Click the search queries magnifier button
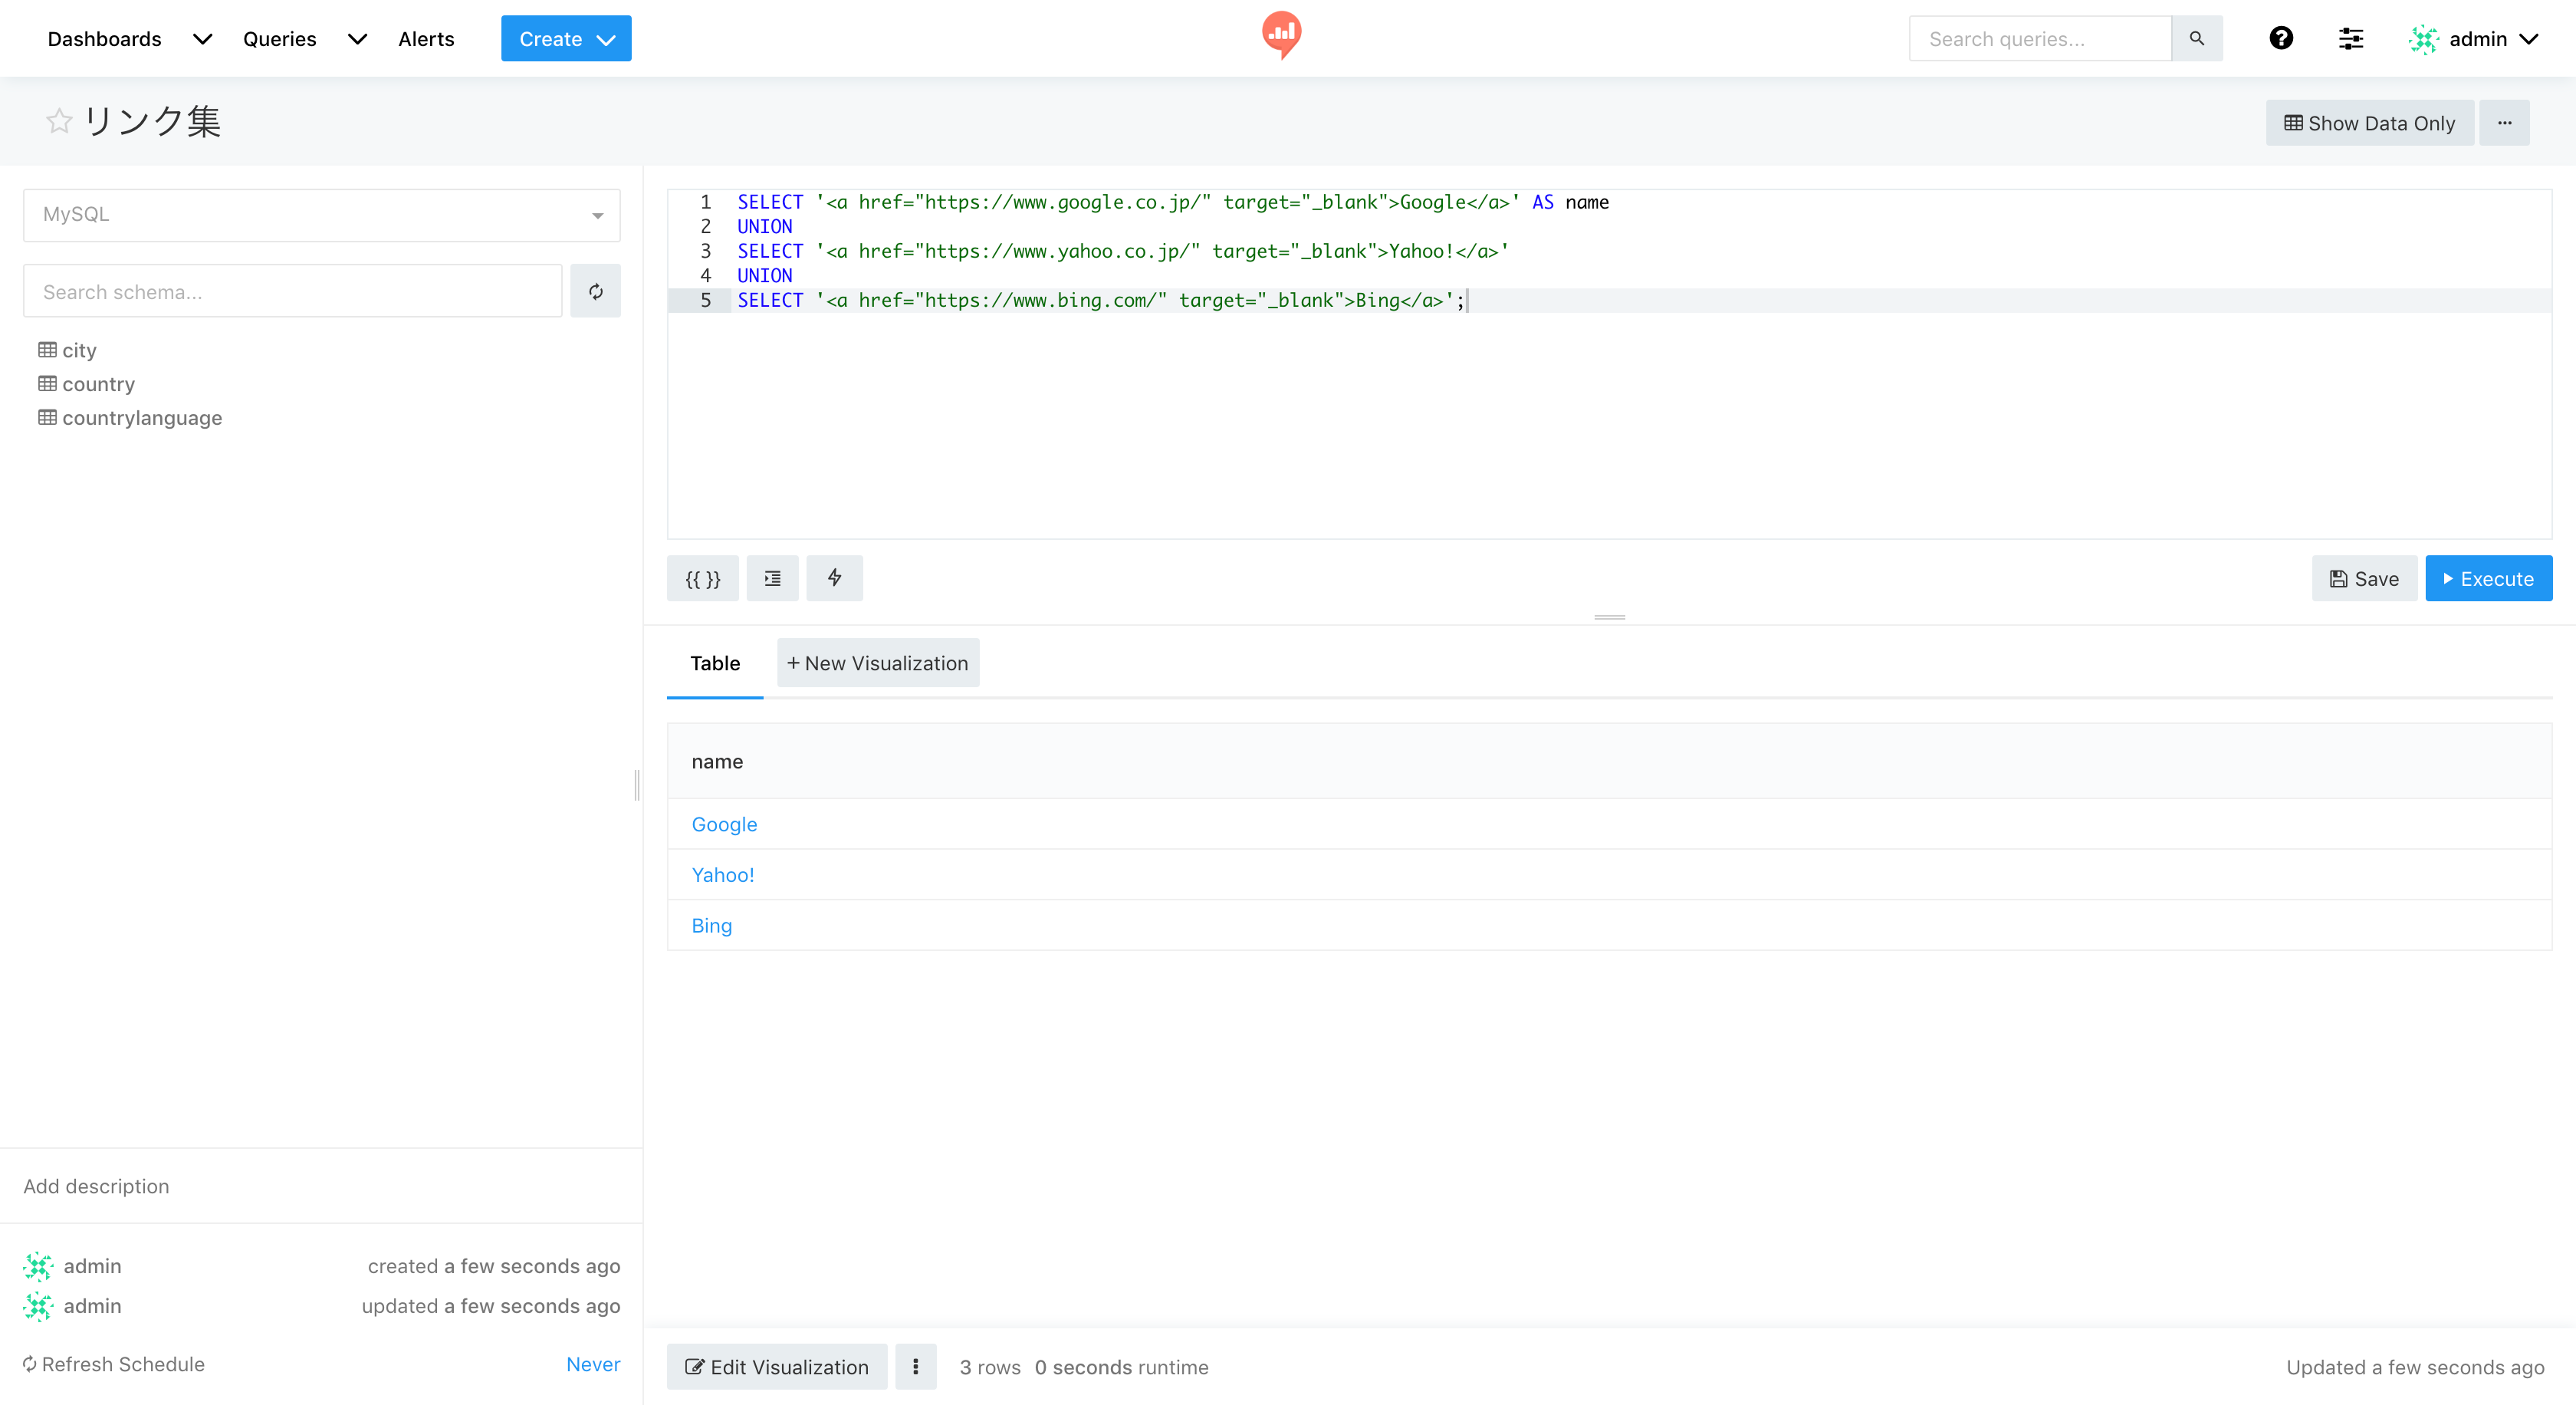This screenshot has height=1405, width=2576. [2197, 39]
